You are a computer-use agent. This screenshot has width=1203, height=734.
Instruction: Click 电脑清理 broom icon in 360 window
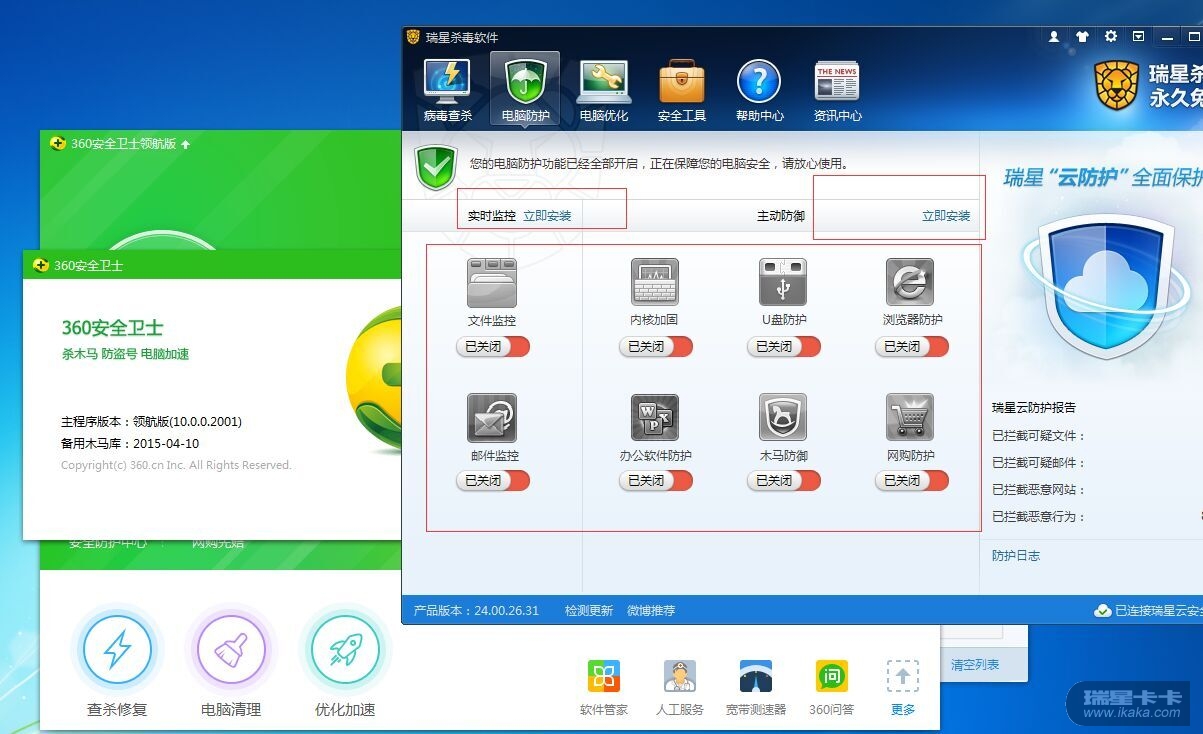231,651
